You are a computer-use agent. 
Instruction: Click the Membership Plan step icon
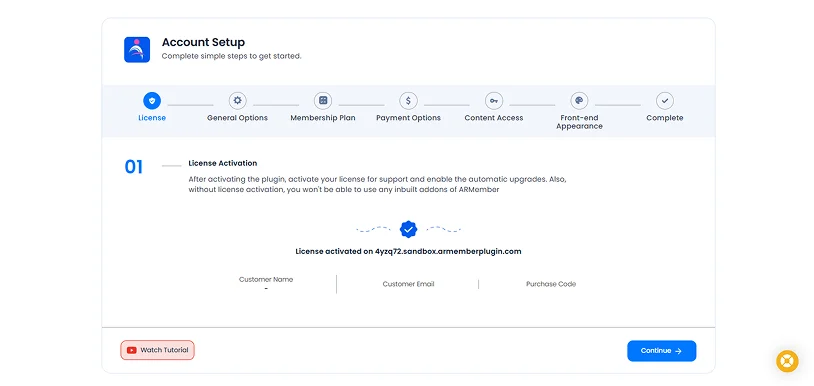click(323, 101)
